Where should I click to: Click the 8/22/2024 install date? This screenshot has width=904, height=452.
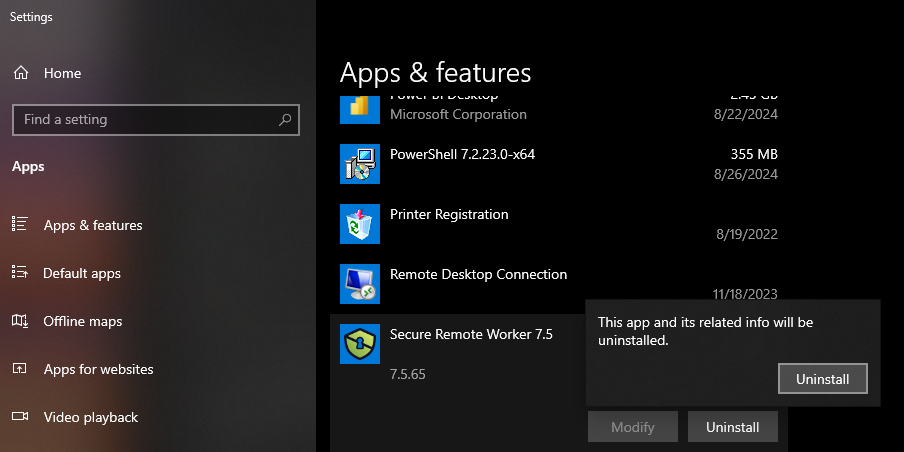[x=746, y=114]
